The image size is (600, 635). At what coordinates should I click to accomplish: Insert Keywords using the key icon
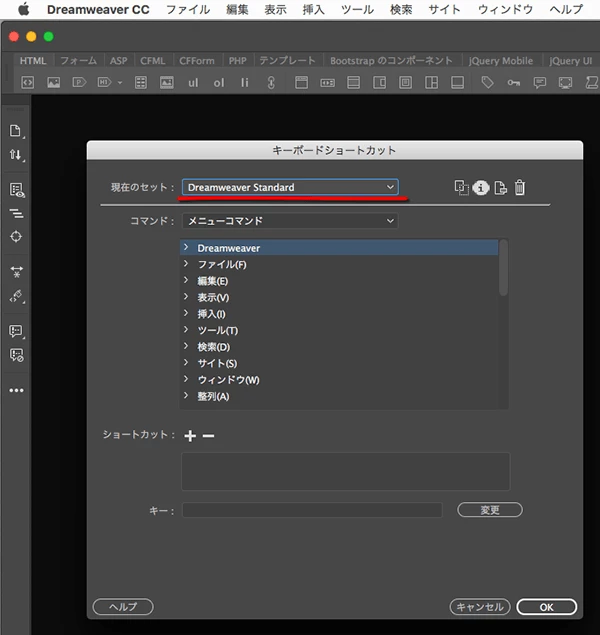point(514,83)
